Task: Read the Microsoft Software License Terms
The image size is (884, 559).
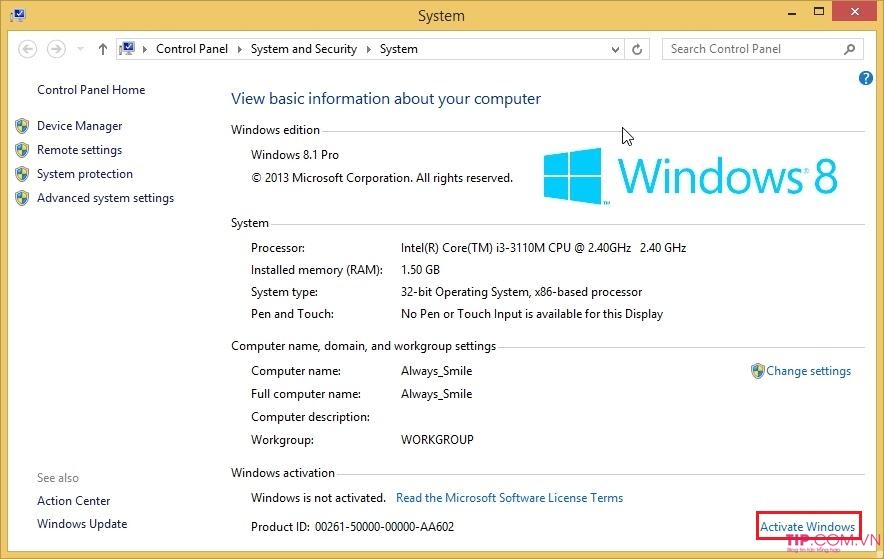Action: click(x=509, y=498)
